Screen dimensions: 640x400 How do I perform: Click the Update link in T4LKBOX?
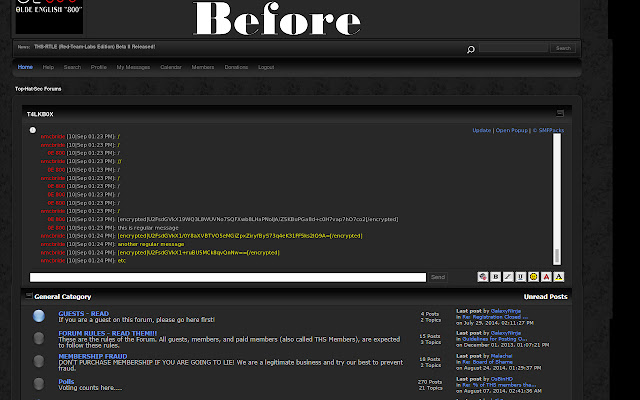click(x=482, y=130)
